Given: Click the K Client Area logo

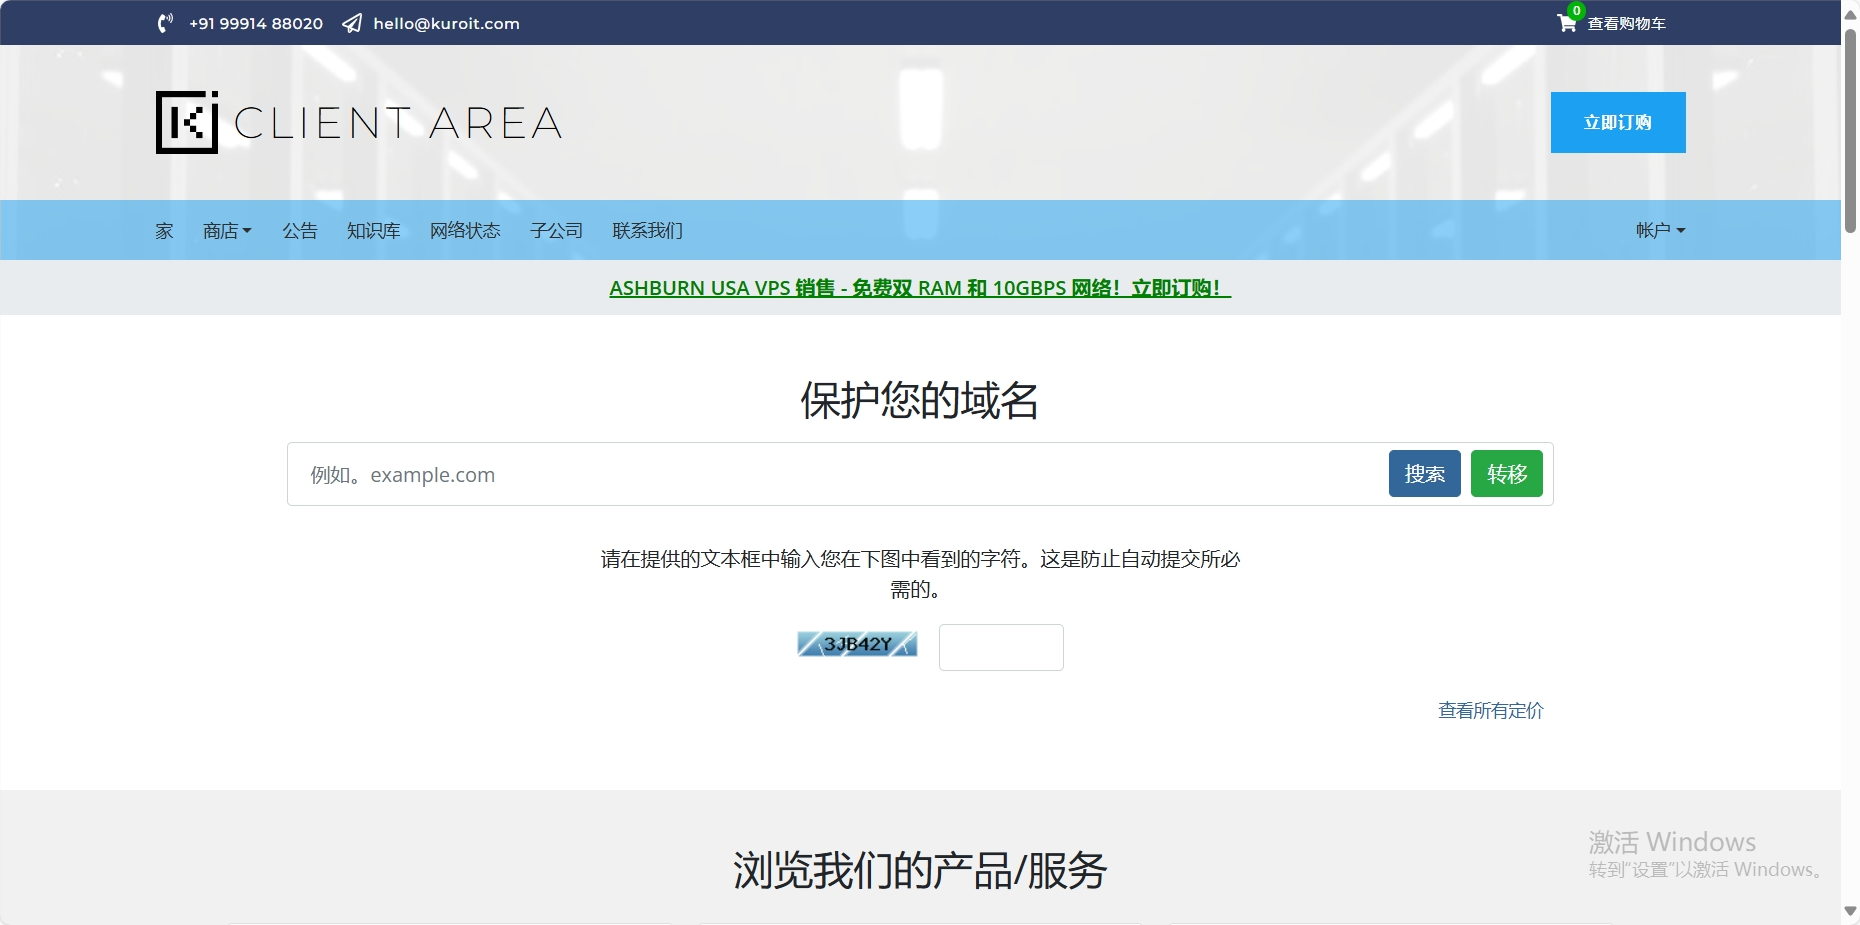Looking at the screenshot, I should (x=359, y=122).
